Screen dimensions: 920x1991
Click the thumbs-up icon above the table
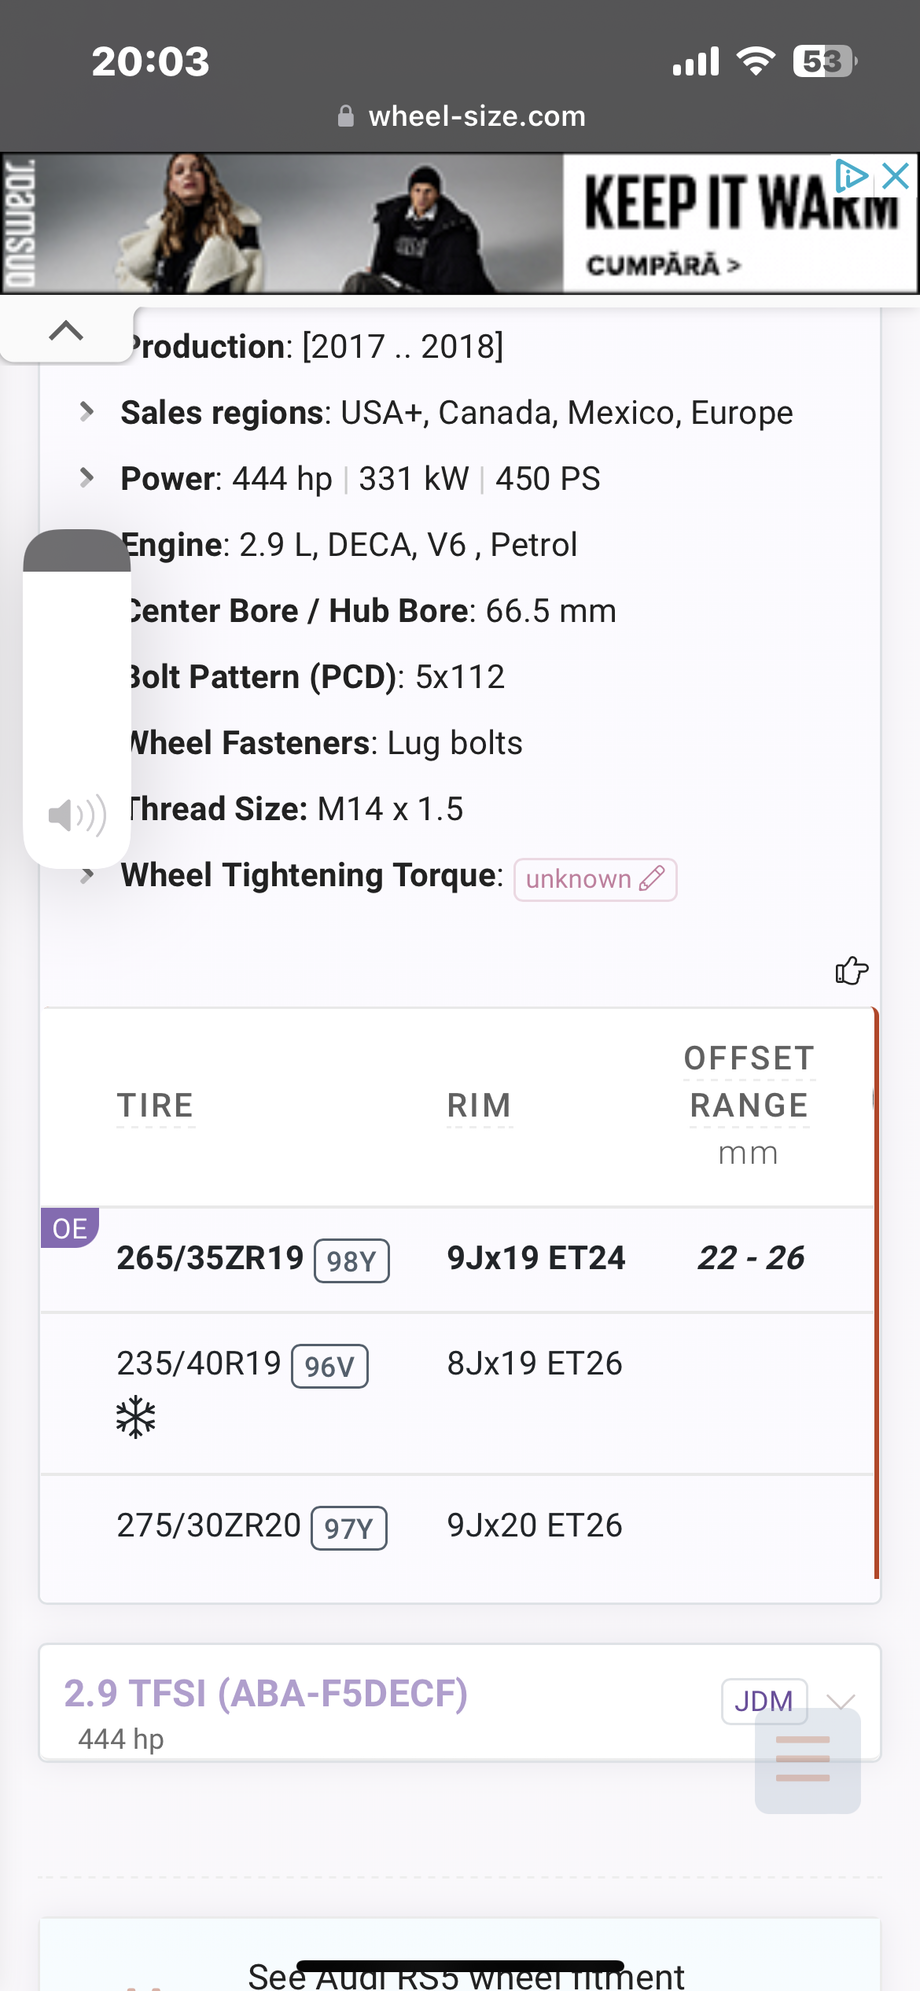[851, 970]
